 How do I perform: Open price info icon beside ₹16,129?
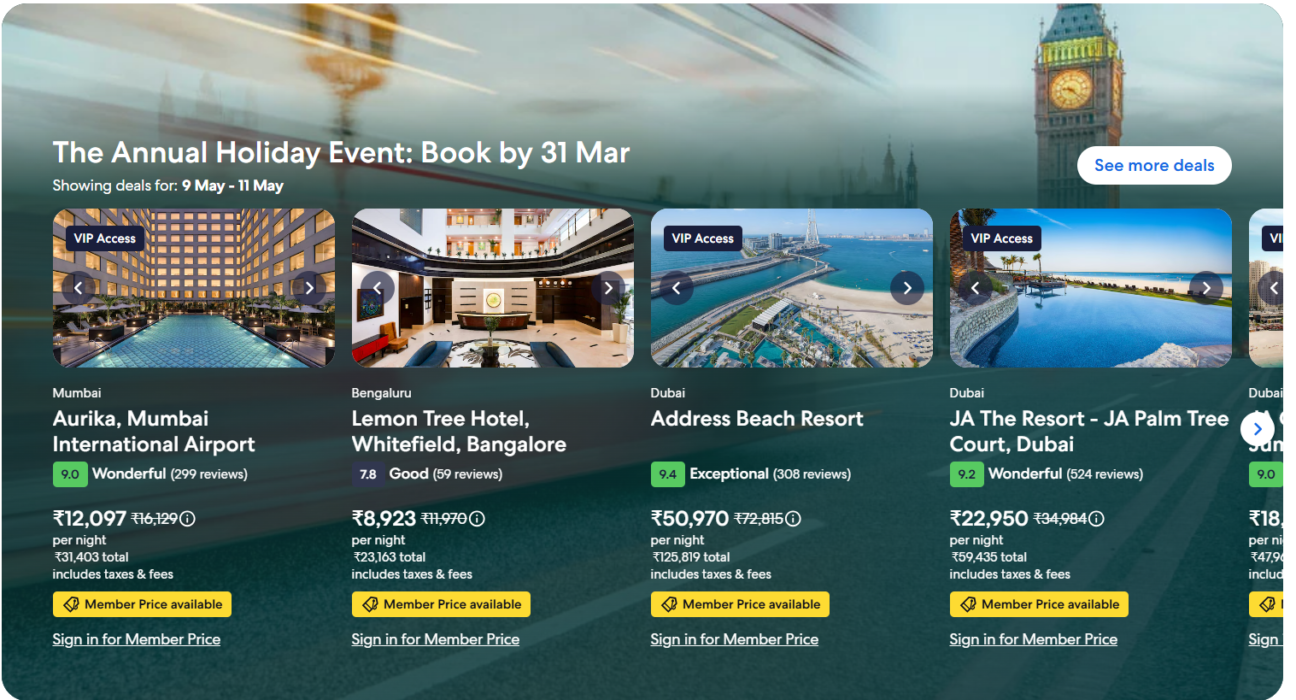[x=188, y=518]
